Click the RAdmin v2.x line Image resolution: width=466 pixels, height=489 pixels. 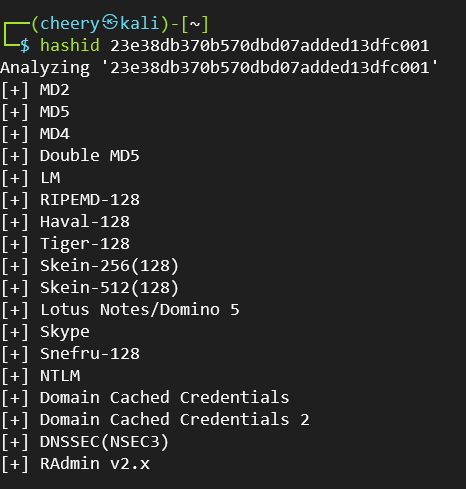(x=75, y=464)
